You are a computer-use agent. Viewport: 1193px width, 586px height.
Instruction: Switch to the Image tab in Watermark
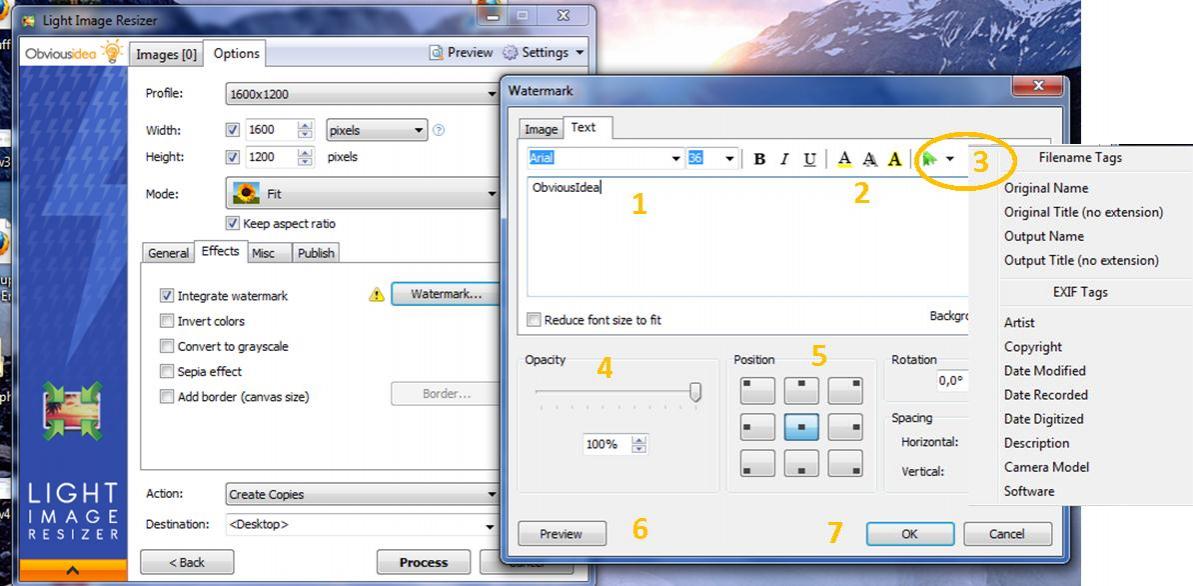coord(541,129)
